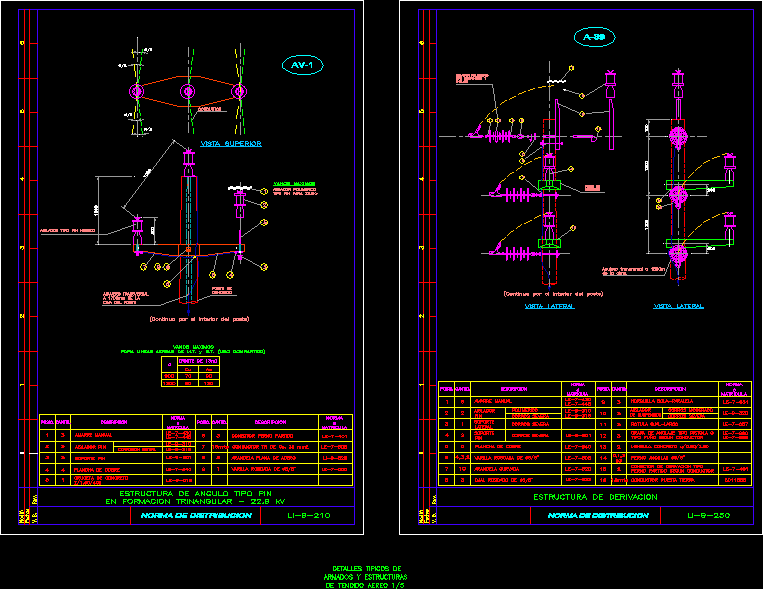Click the title ESTRUCTURA DE ANGULO TIPO PIN
This screenshot has width=763, height=589.
tap(195, 494)
